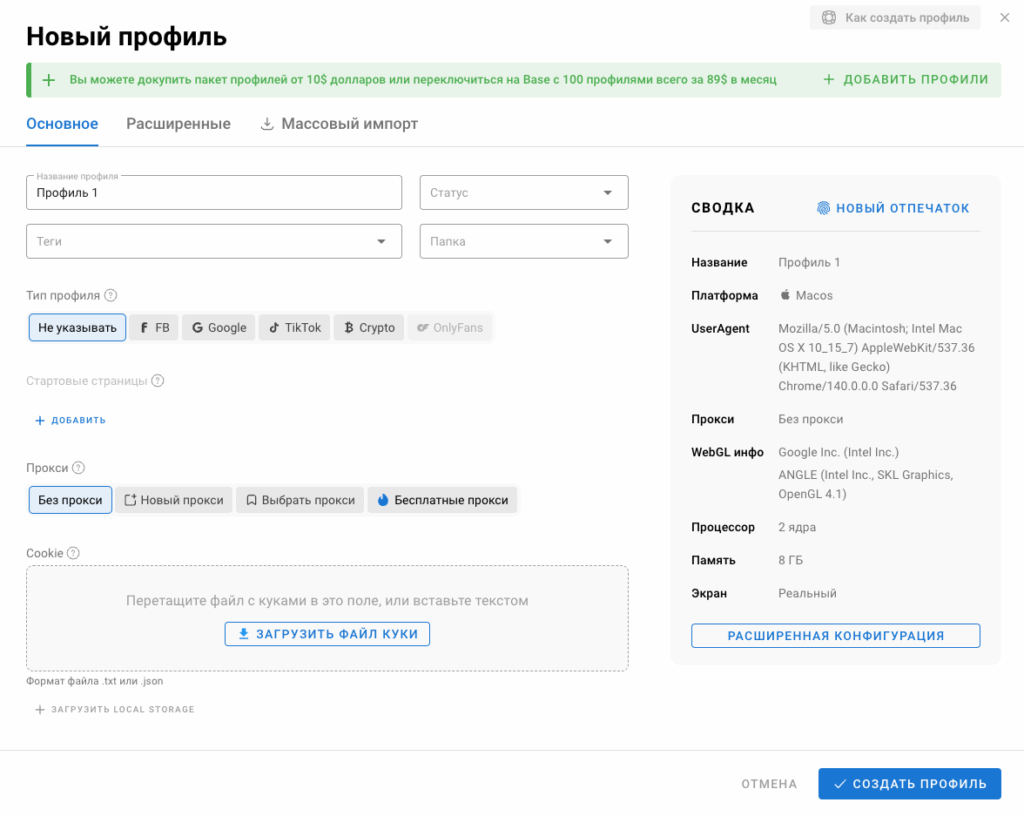Click ЗАГРУЗИТЬ LOCAL STORAGE link
The width and height of the screenshot is (1024, 816).
pos(114,710)
